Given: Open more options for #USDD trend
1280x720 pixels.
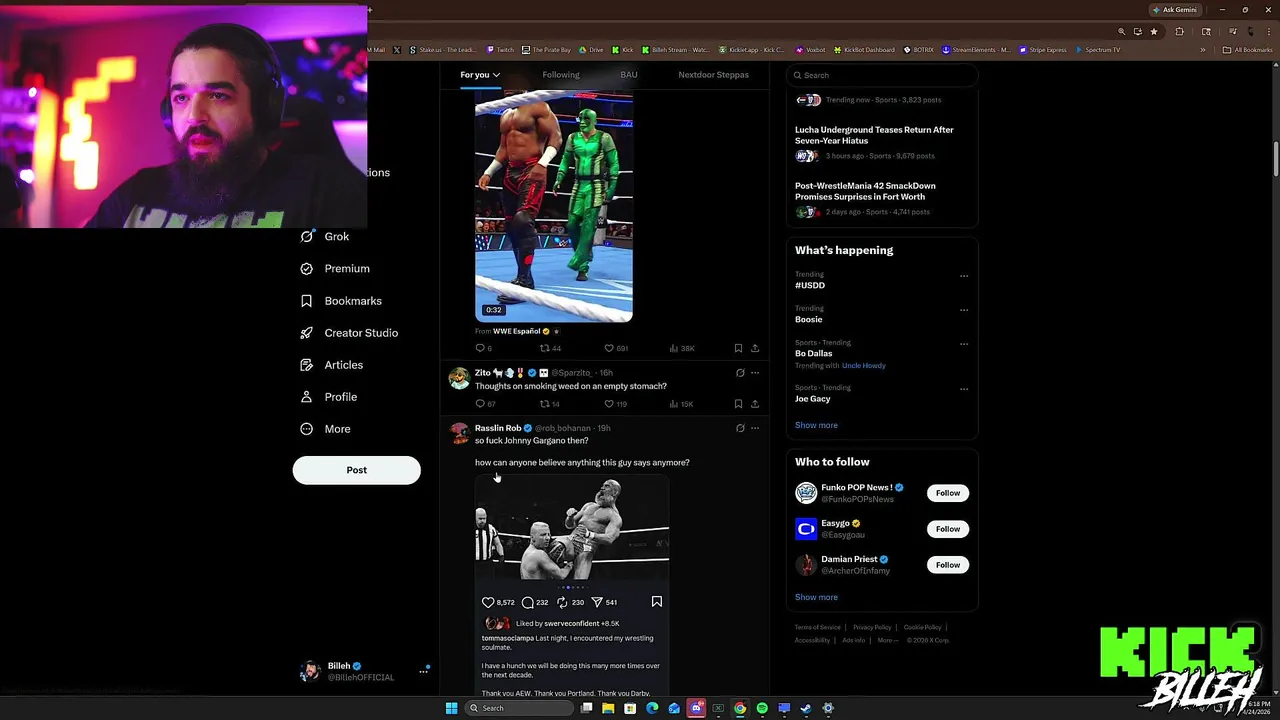Looking at the screenshot, I should pos(964,276).
